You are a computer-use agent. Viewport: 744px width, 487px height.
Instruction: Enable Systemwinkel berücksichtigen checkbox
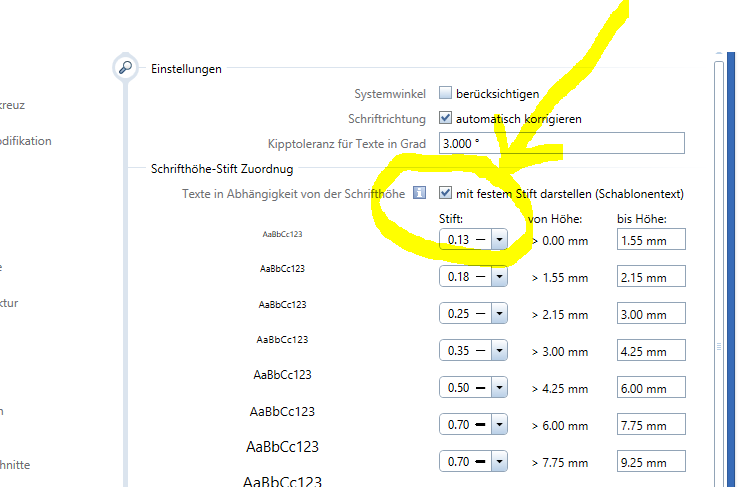tap(446, 93)
